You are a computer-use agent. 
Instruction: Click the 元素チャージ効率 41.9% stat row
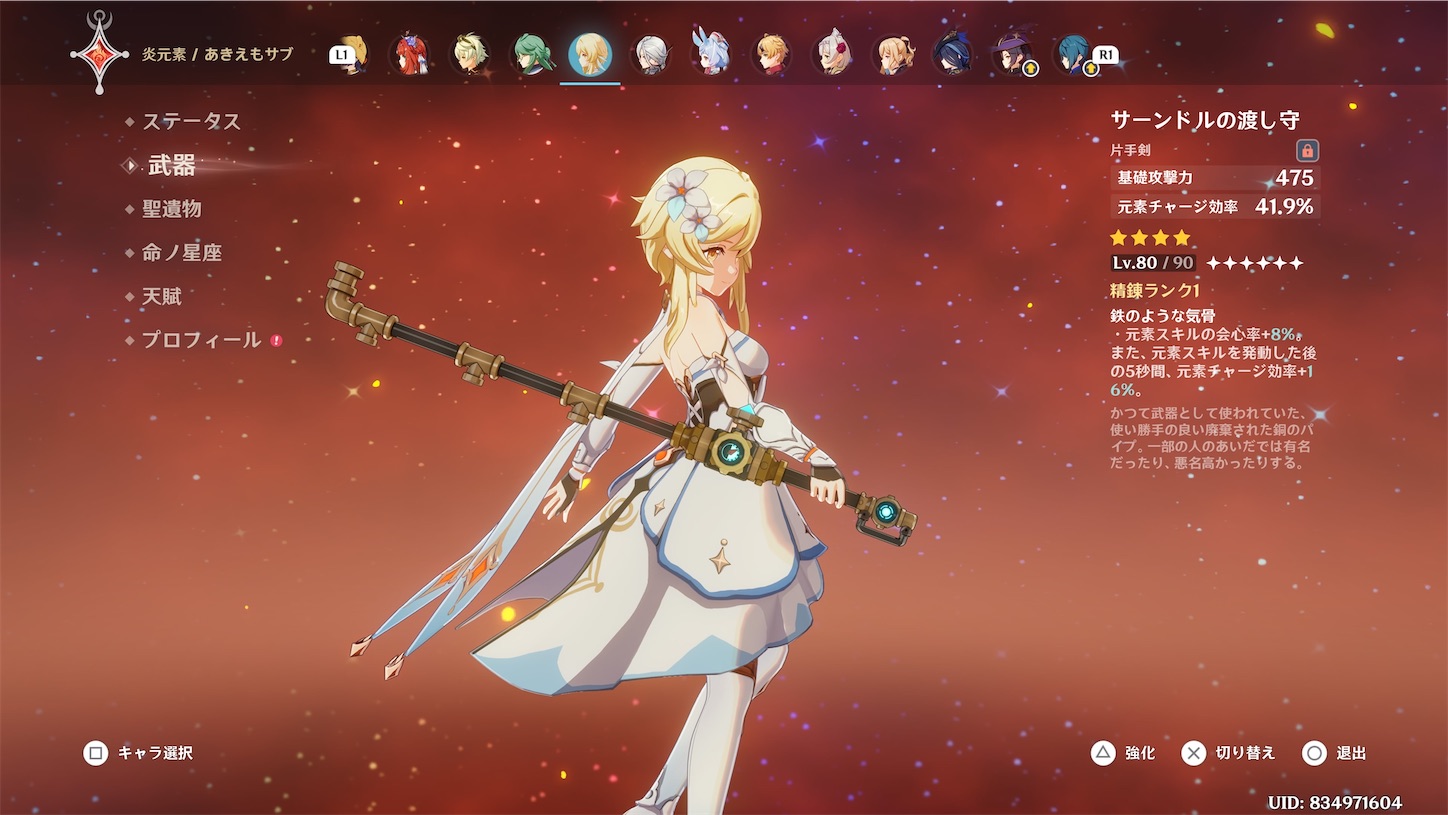(x=1215, y=207)
